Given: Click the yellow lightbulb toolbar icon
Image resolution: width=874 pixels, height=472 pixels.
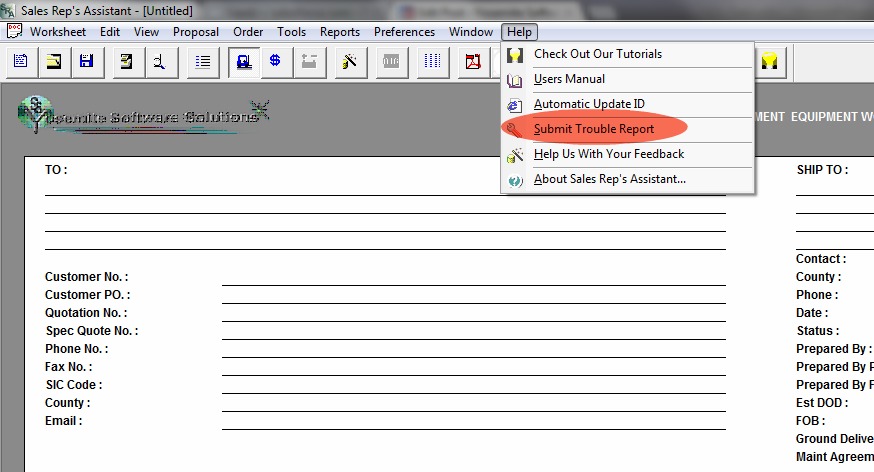Looking at the screenshot, I should pos(769,62).
